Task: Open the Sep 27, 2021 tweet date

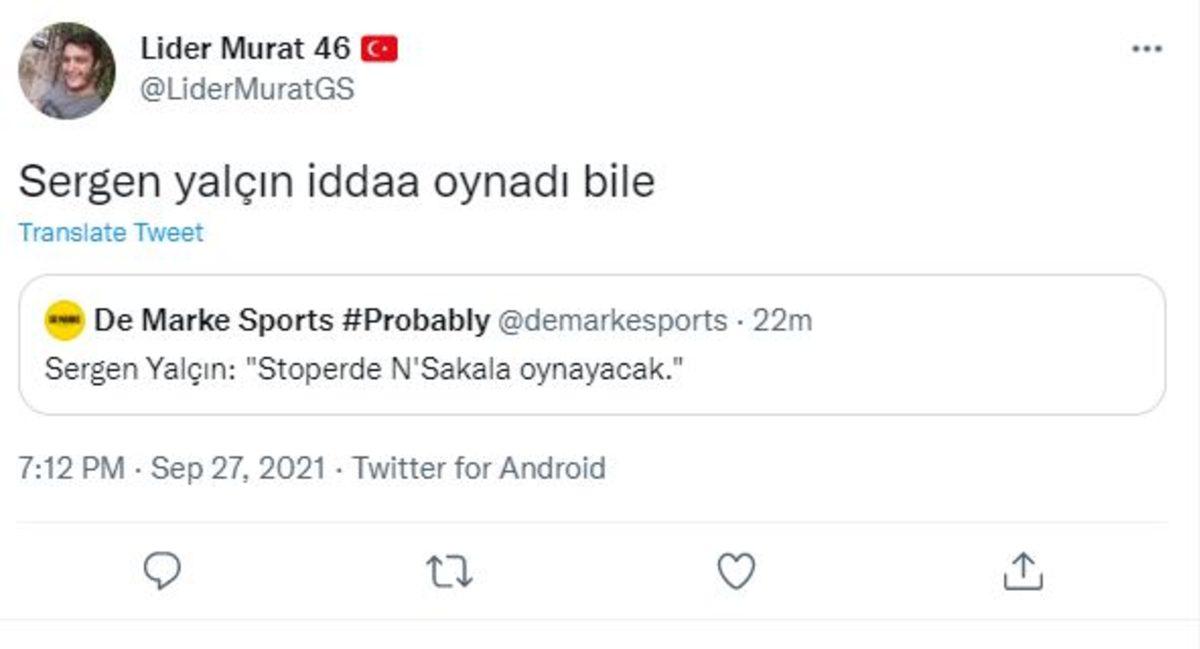Action: (238, 468)
